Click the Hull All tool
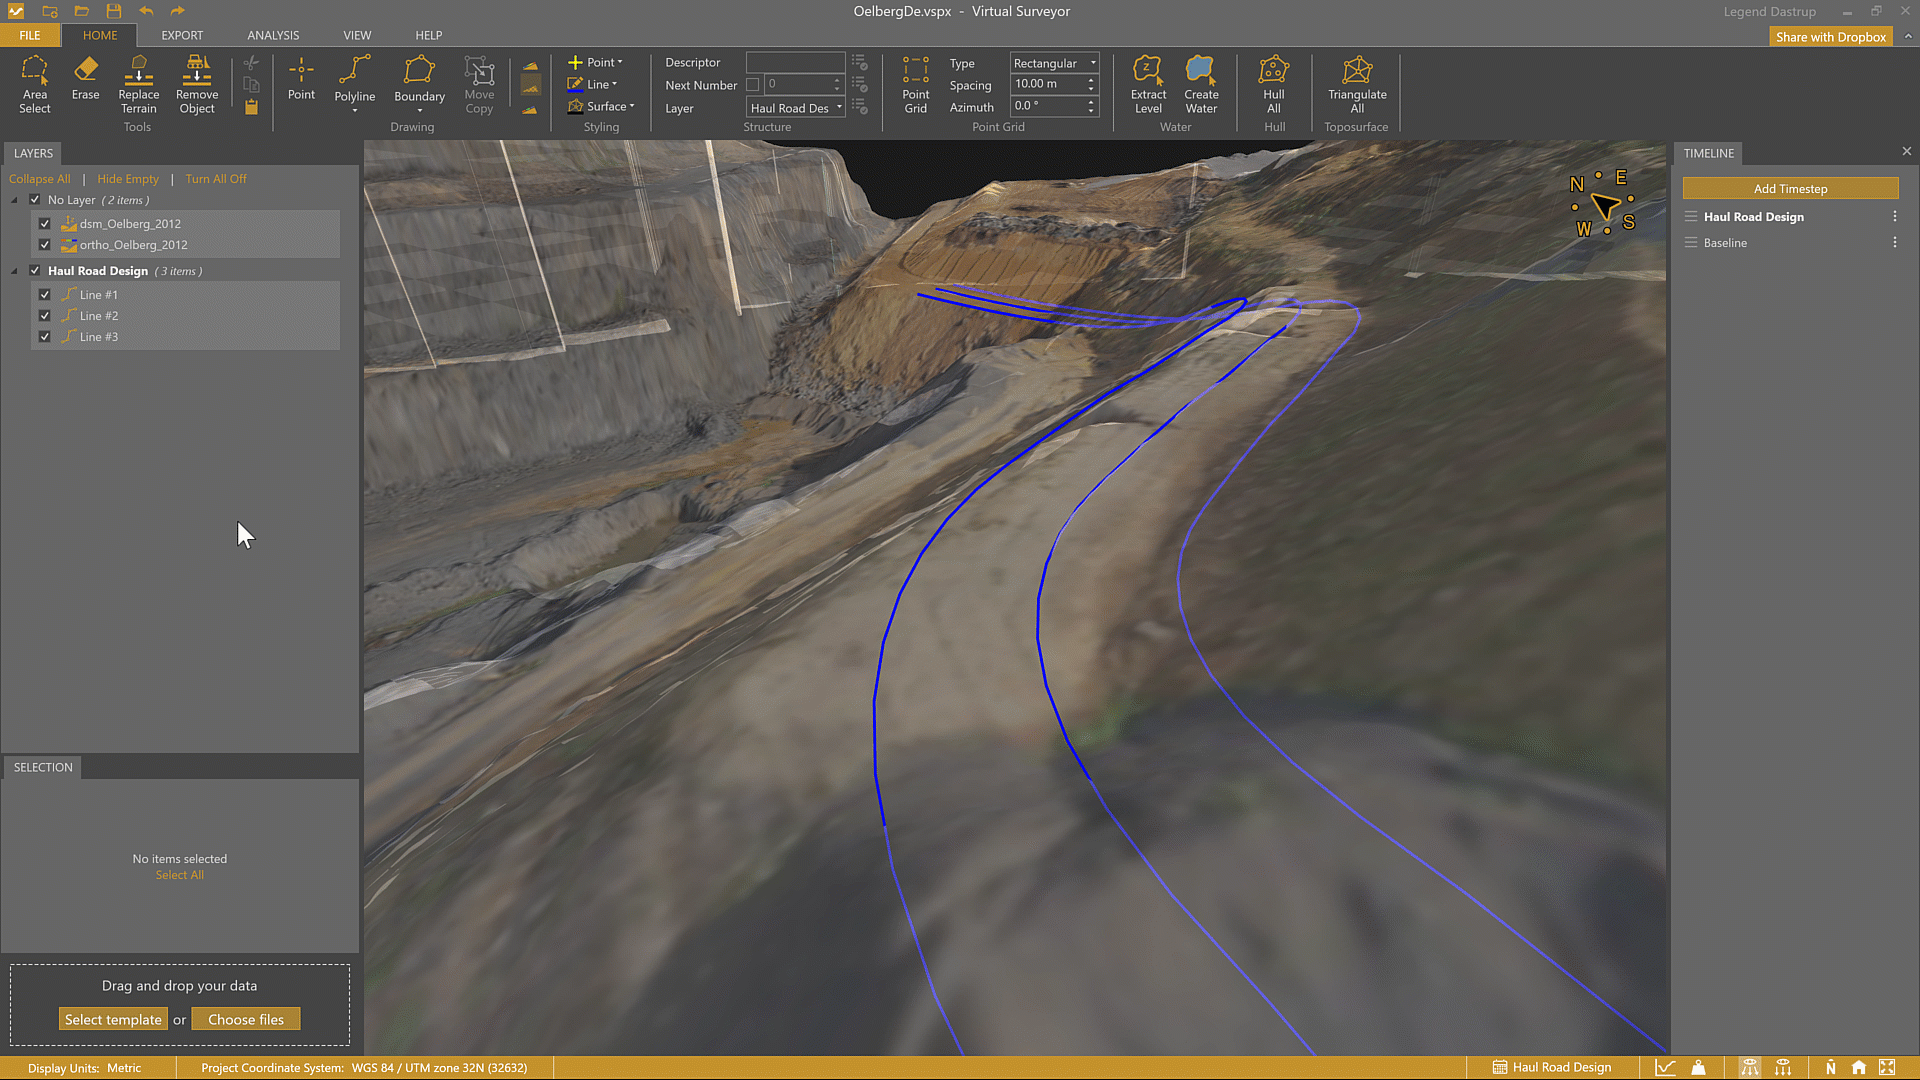Viewport: 1920px width, 1080px height. (x=1273, y=84)
